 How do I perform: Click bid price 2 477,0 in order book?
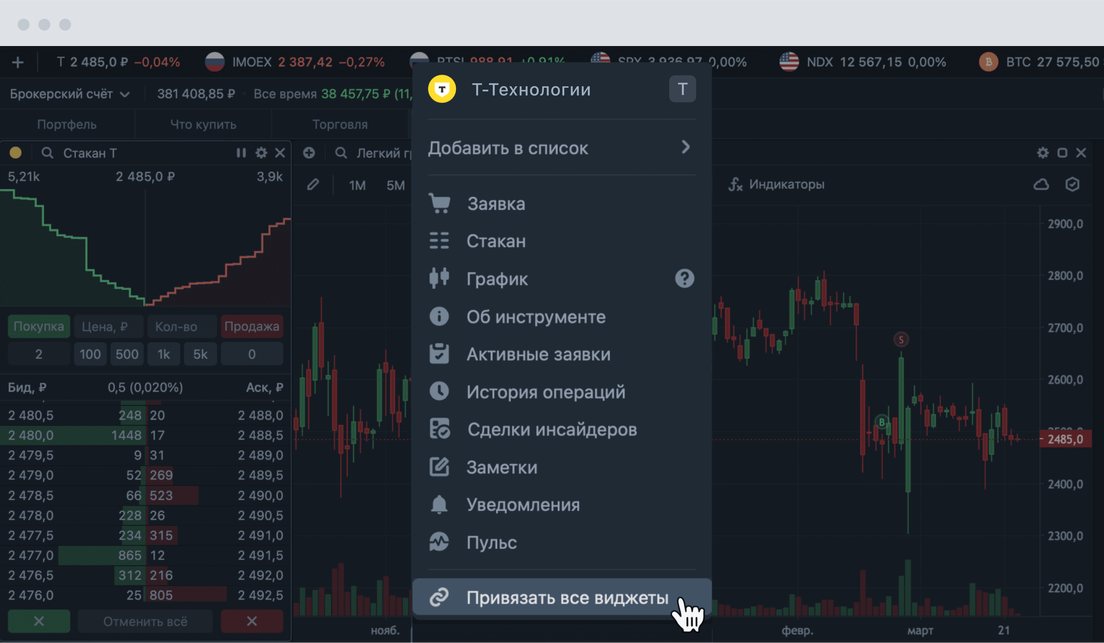31,556
